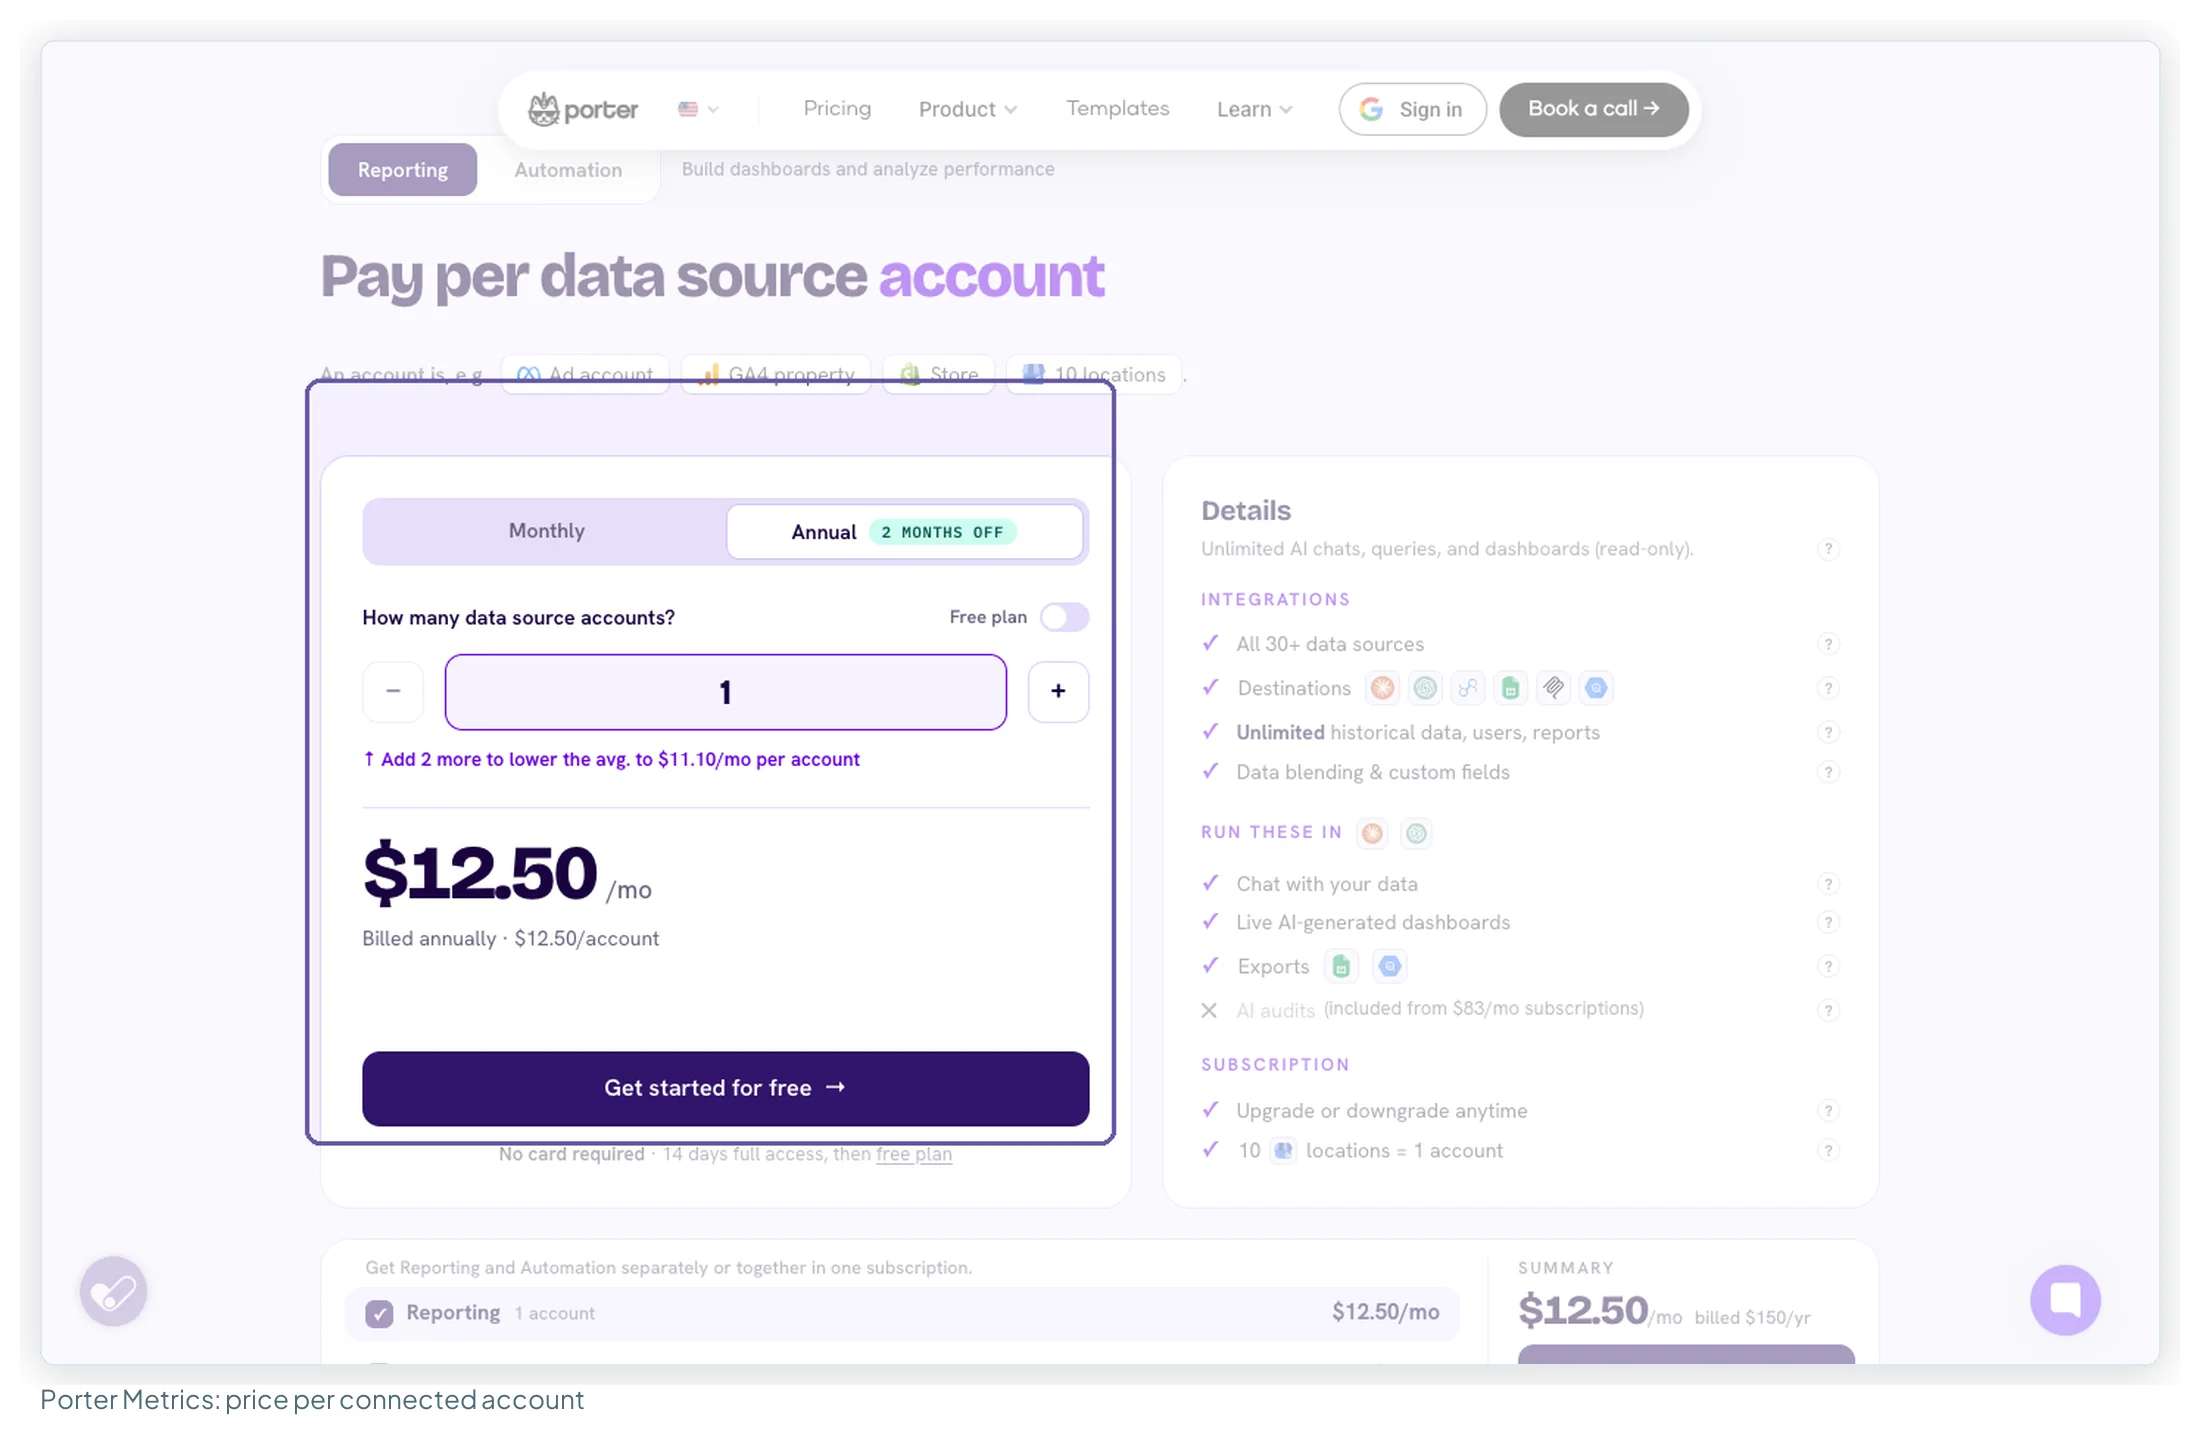Click the Google Business icon beside the locations row
Viewport: 2200px width, 1439px height.
pyautogui.click(x=1283, y=1151)
